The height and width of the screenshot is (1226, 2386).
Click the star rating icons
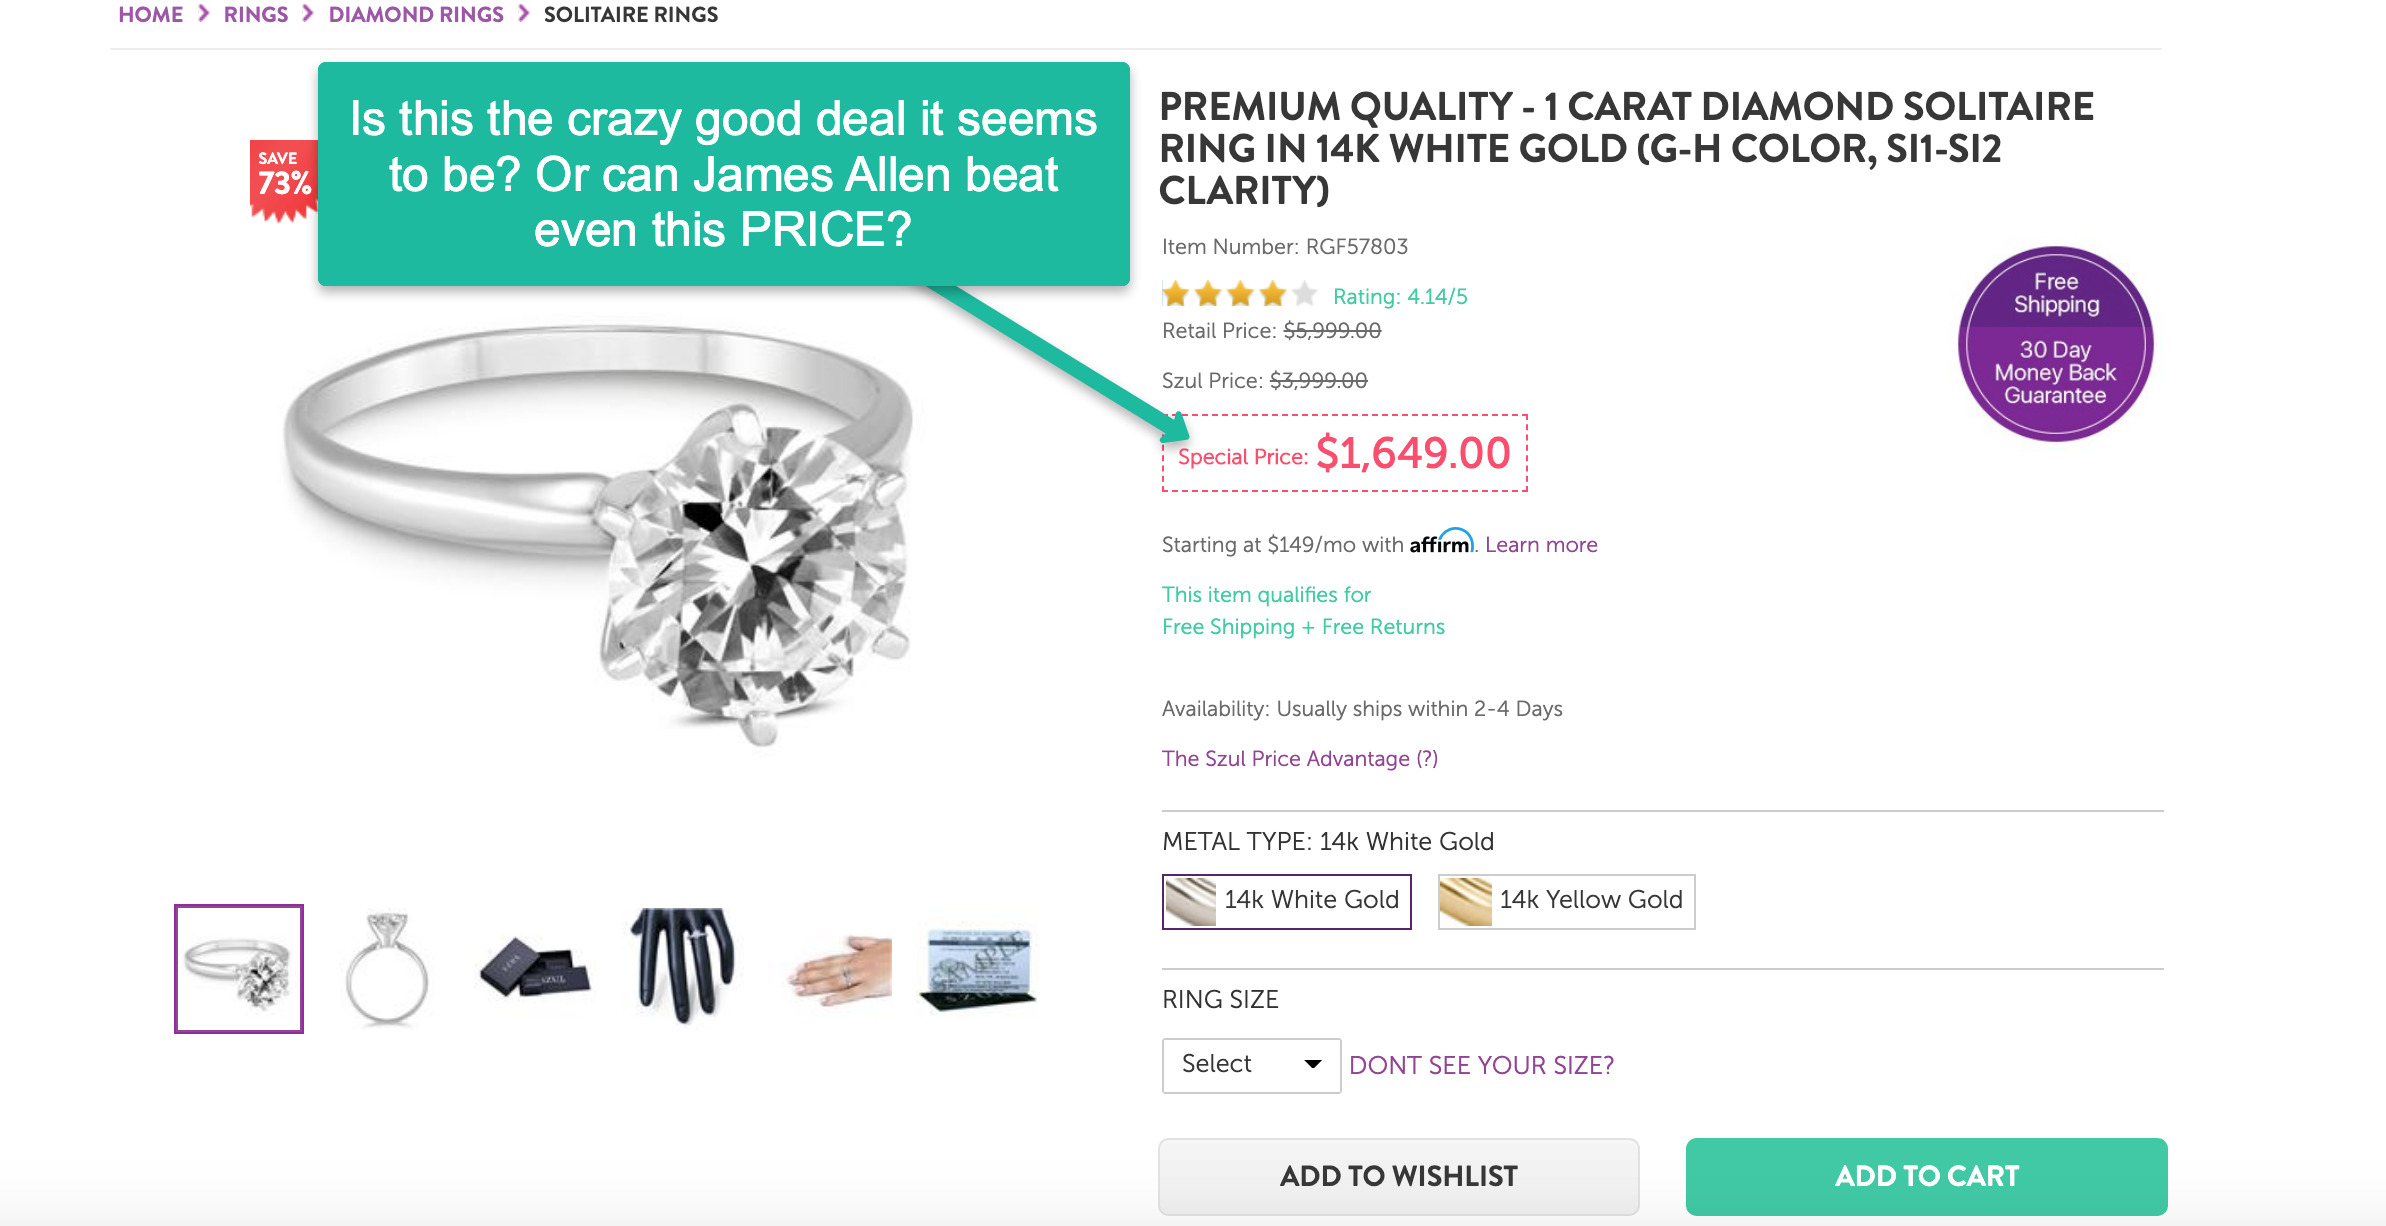click(1238, 295)
